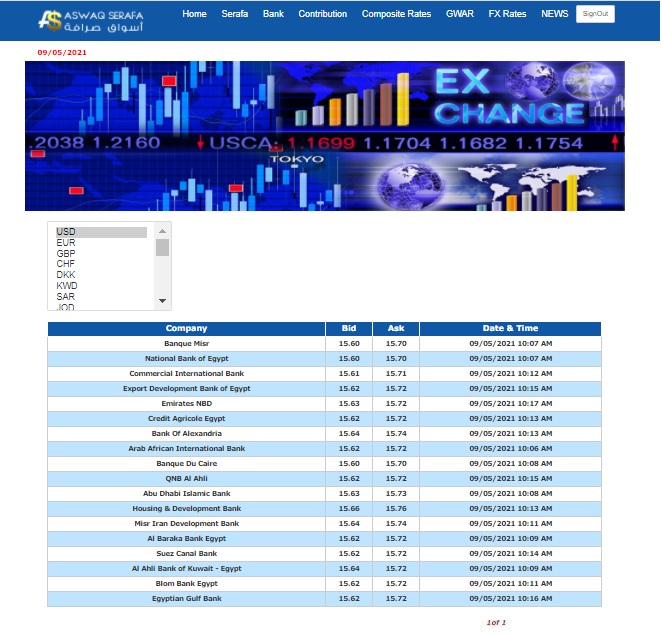Click the 1of 1 page indicator
This screenshot has width=662, height=635.
pos(496,623)
